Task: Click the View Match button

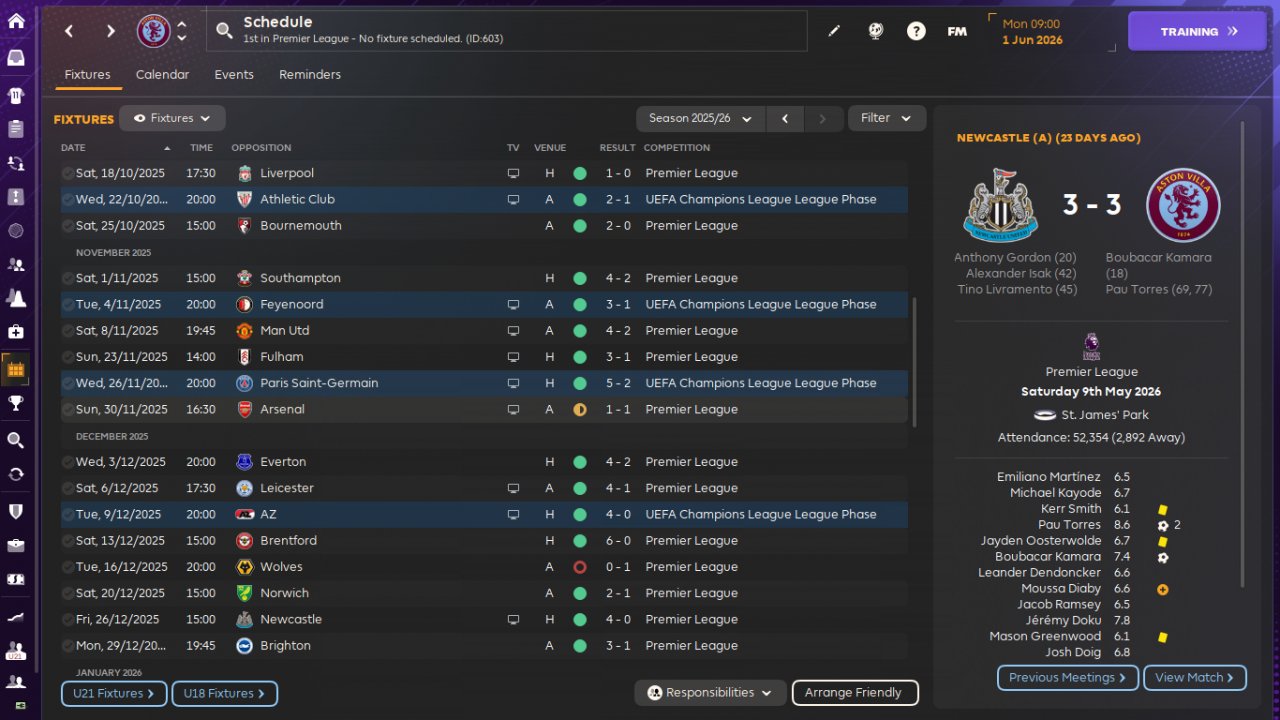Action: (1195, 678)
